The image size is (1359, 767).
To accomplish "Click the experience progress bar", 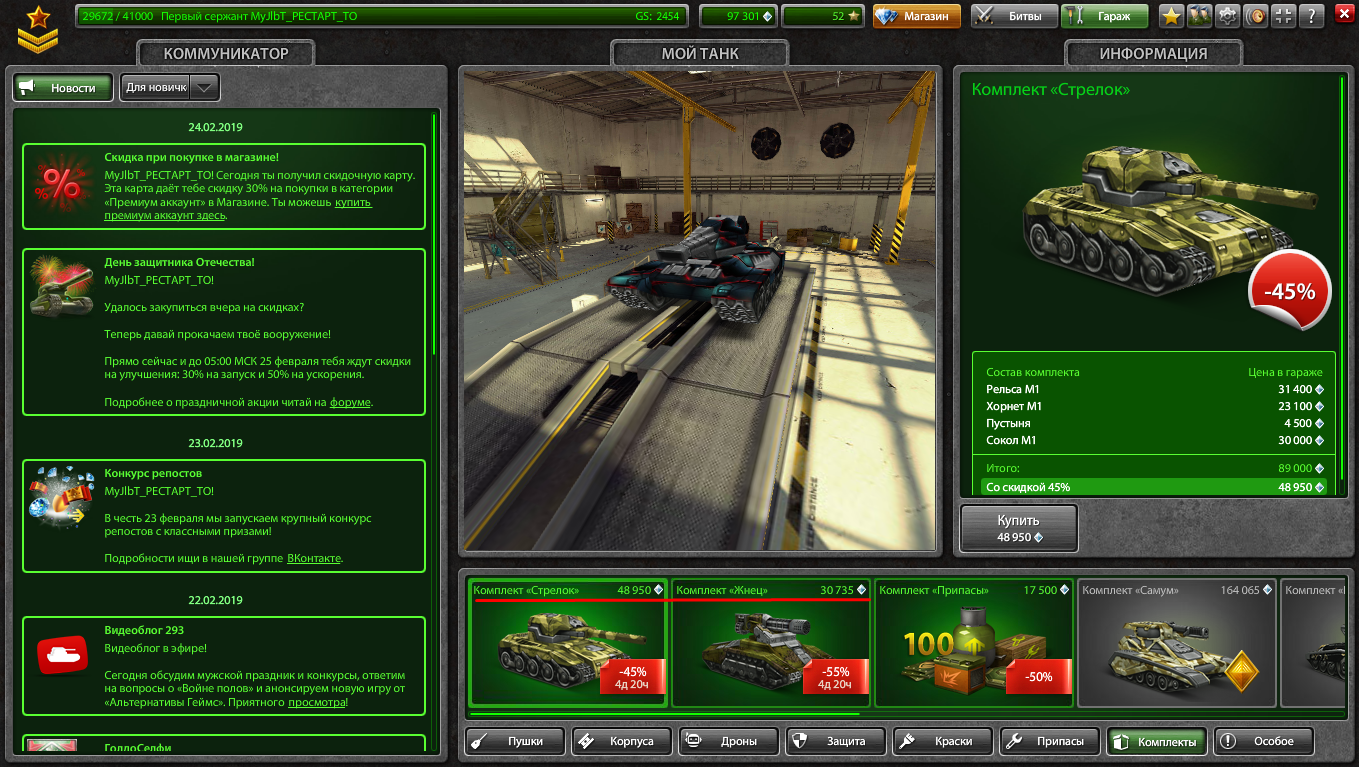I will pyautogui.click(x=381, y=16).
